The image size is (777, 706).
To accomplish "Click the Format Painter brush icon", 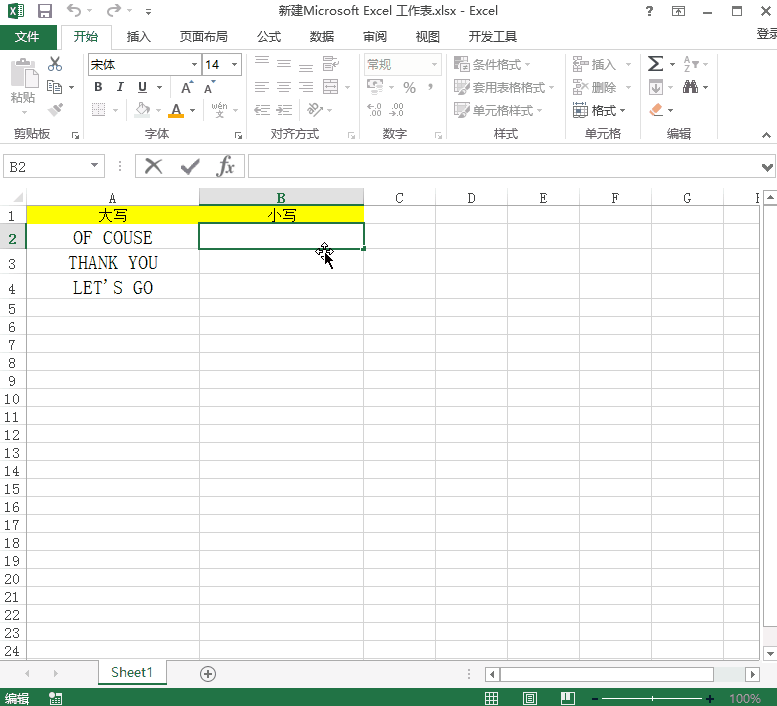I will tap(56, 109).
